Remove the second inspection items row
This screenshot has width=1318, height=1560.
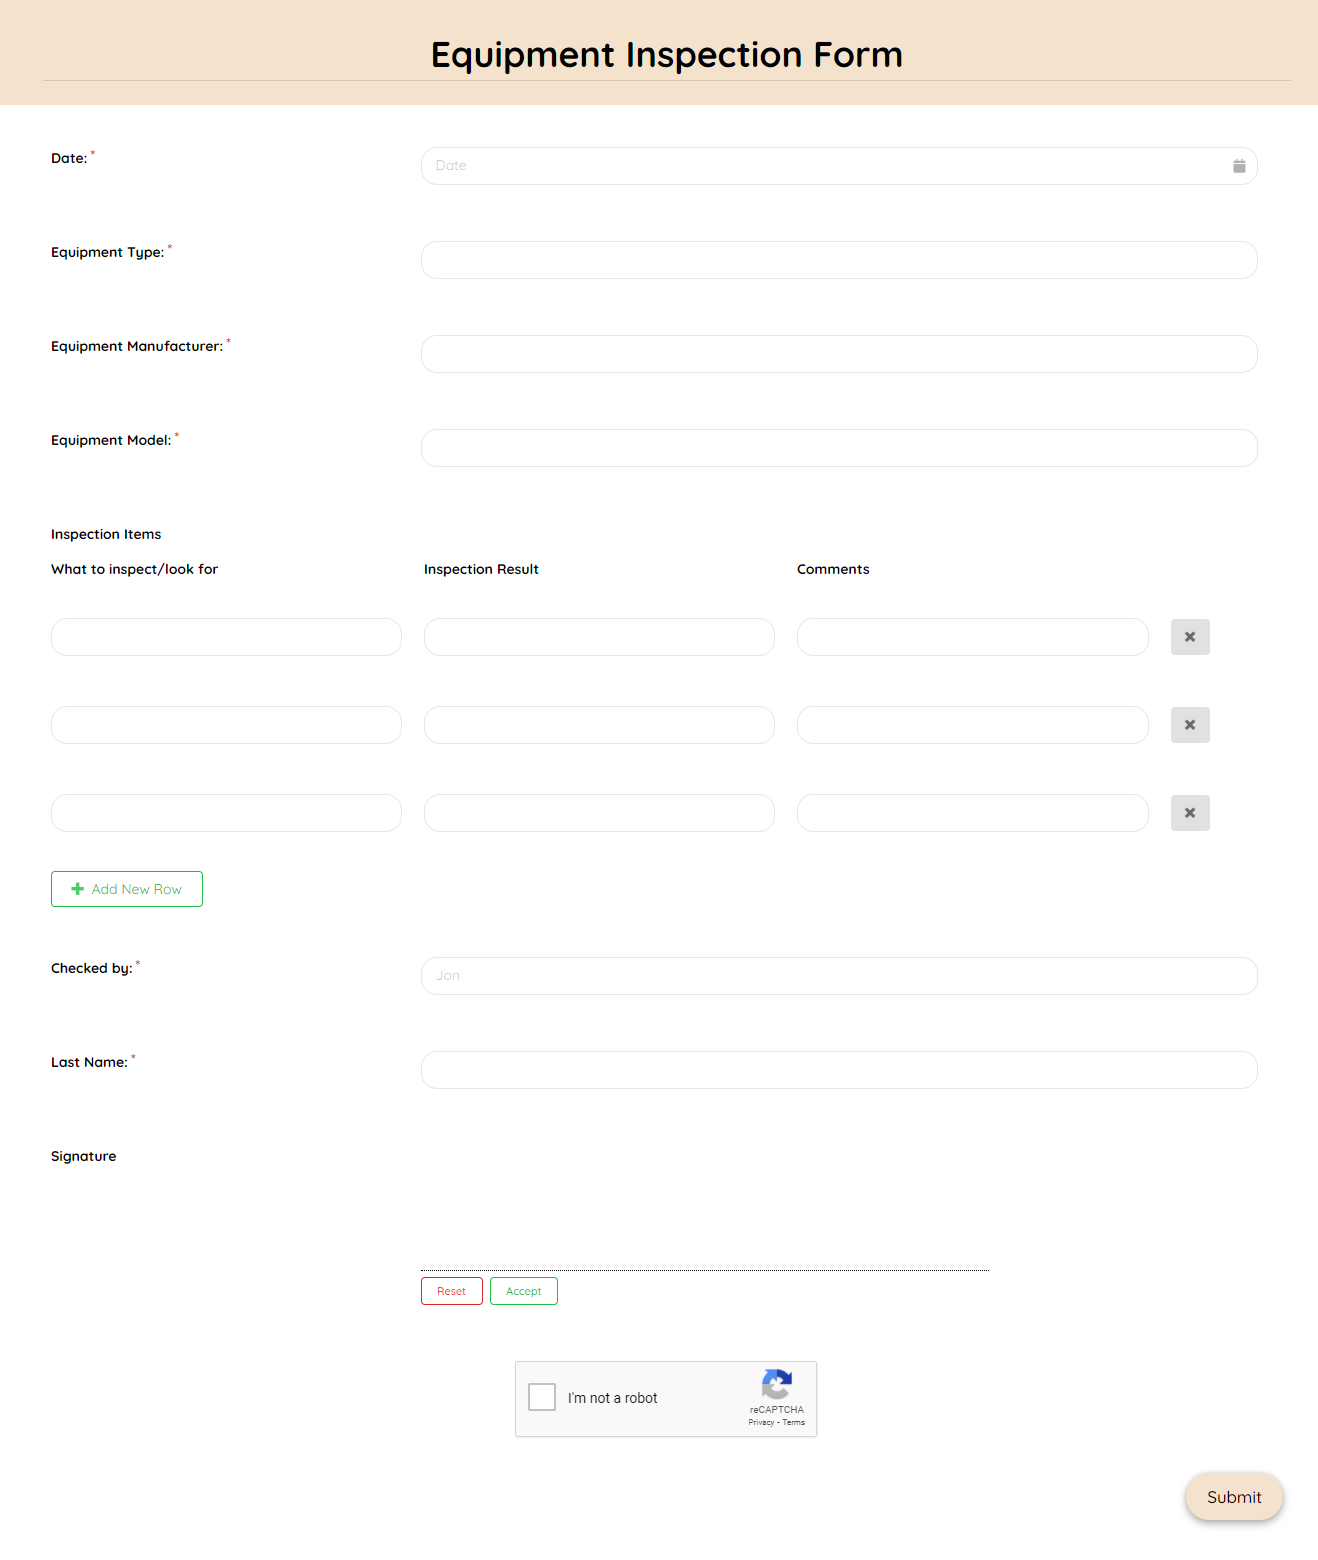tap(1190, 725)
